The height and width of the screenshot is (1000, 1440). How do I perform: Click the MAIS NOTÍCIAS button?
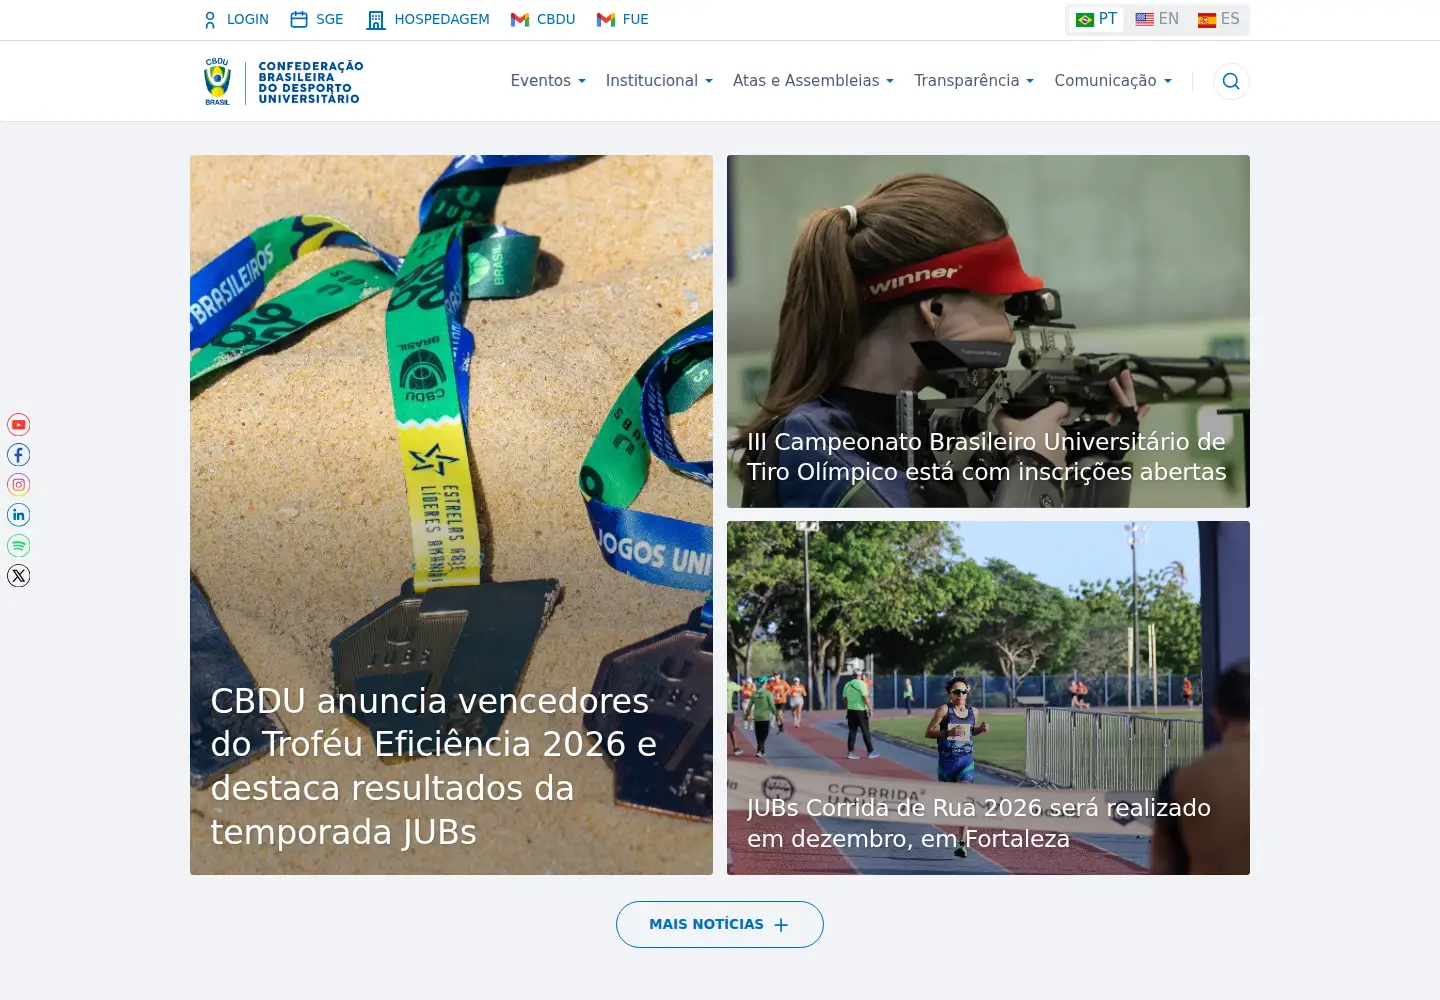pyautogui.click(x=720, y=924)
